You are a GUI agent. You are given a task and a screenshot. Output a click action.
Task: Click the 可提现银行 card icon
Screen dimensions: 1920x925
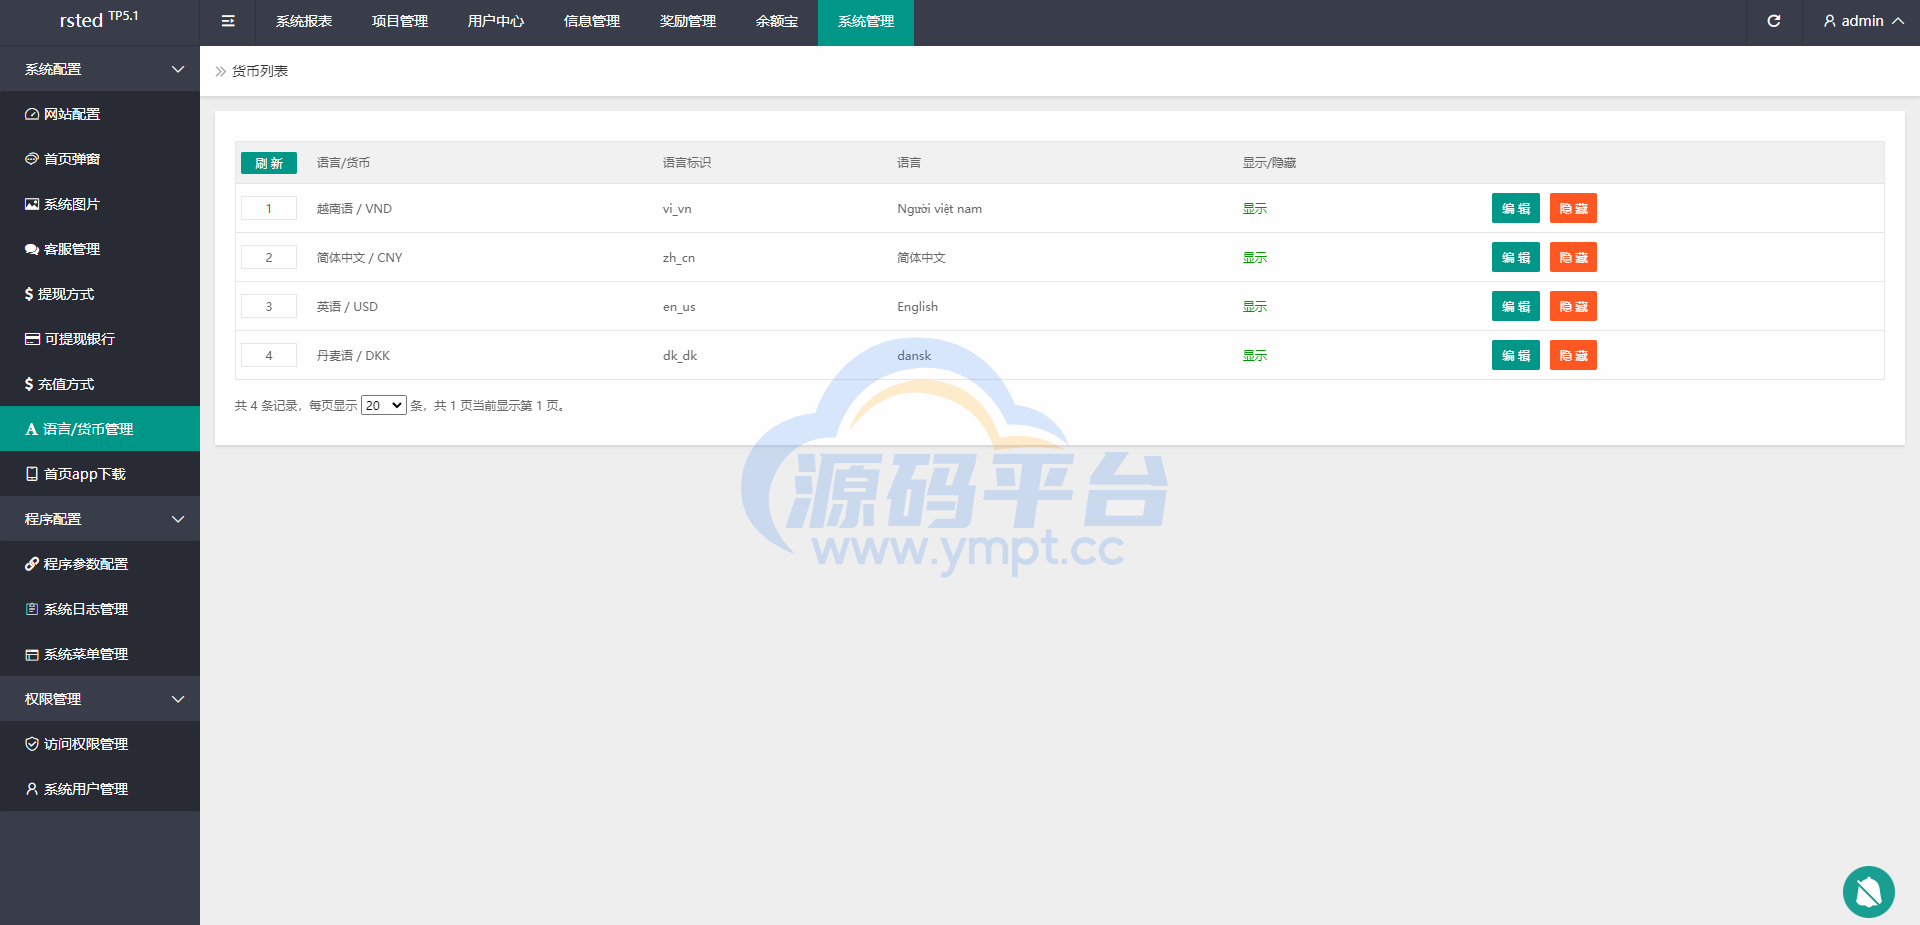(x=32, y=339)
